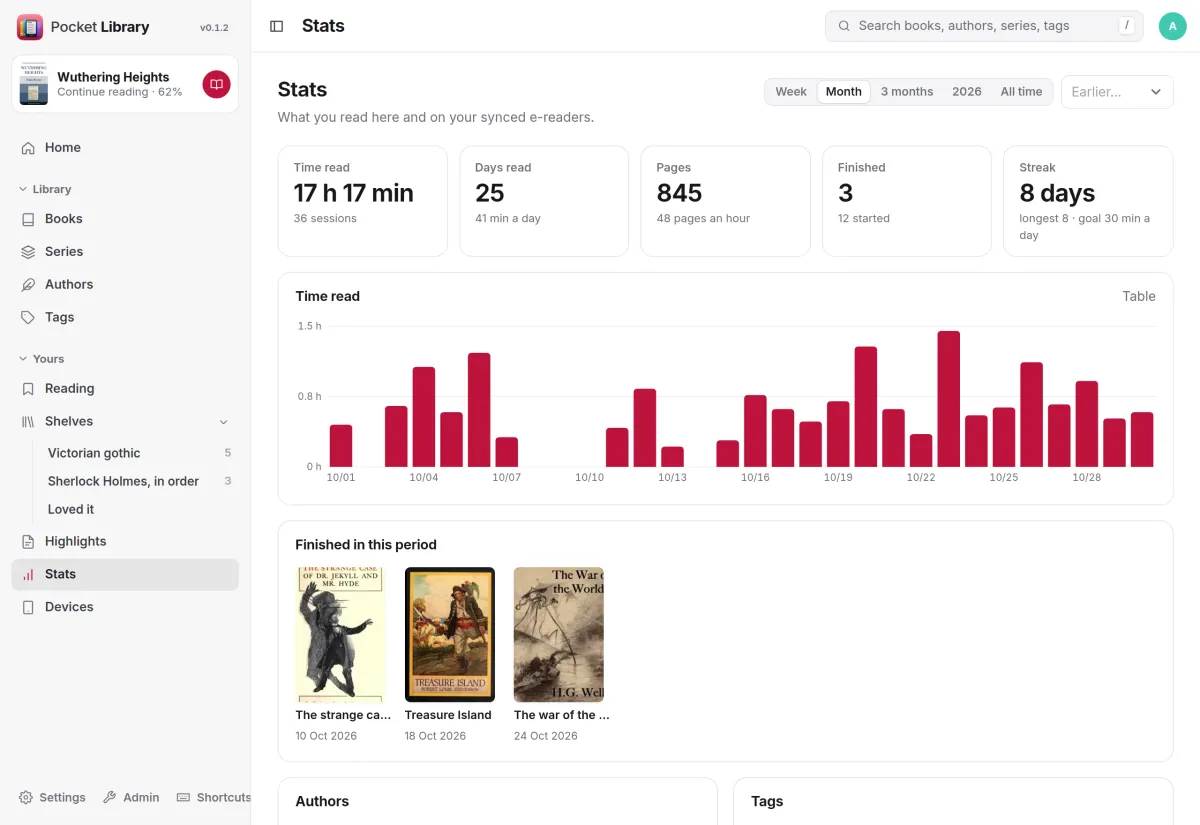
Task: Go to Highlights page
Action: click(x=125, y=542)
